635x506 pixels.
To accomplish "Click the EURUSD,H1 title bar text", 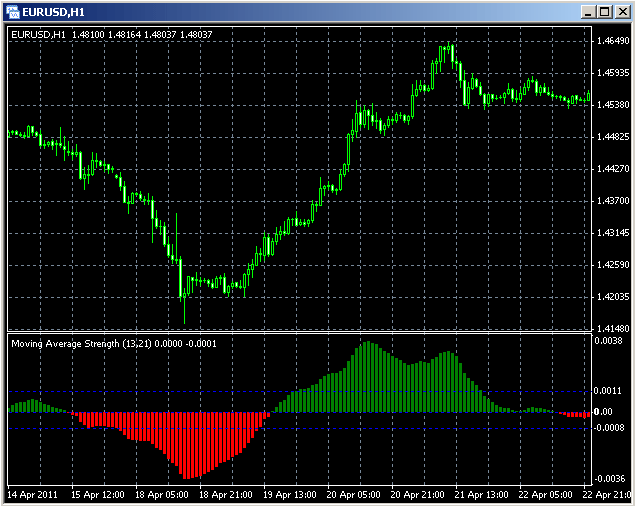I will coord(53,13).
